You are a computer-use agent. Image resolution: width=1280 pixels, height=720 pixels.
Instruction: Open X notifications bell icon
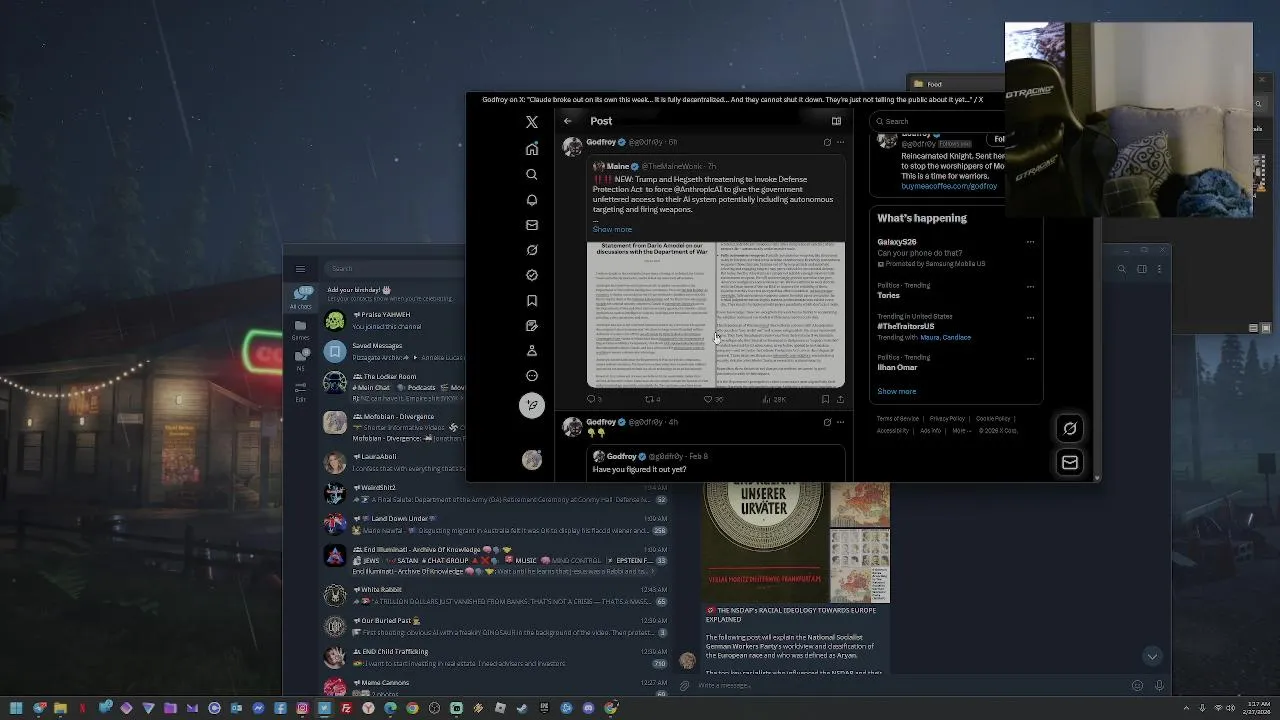point(532,200)
